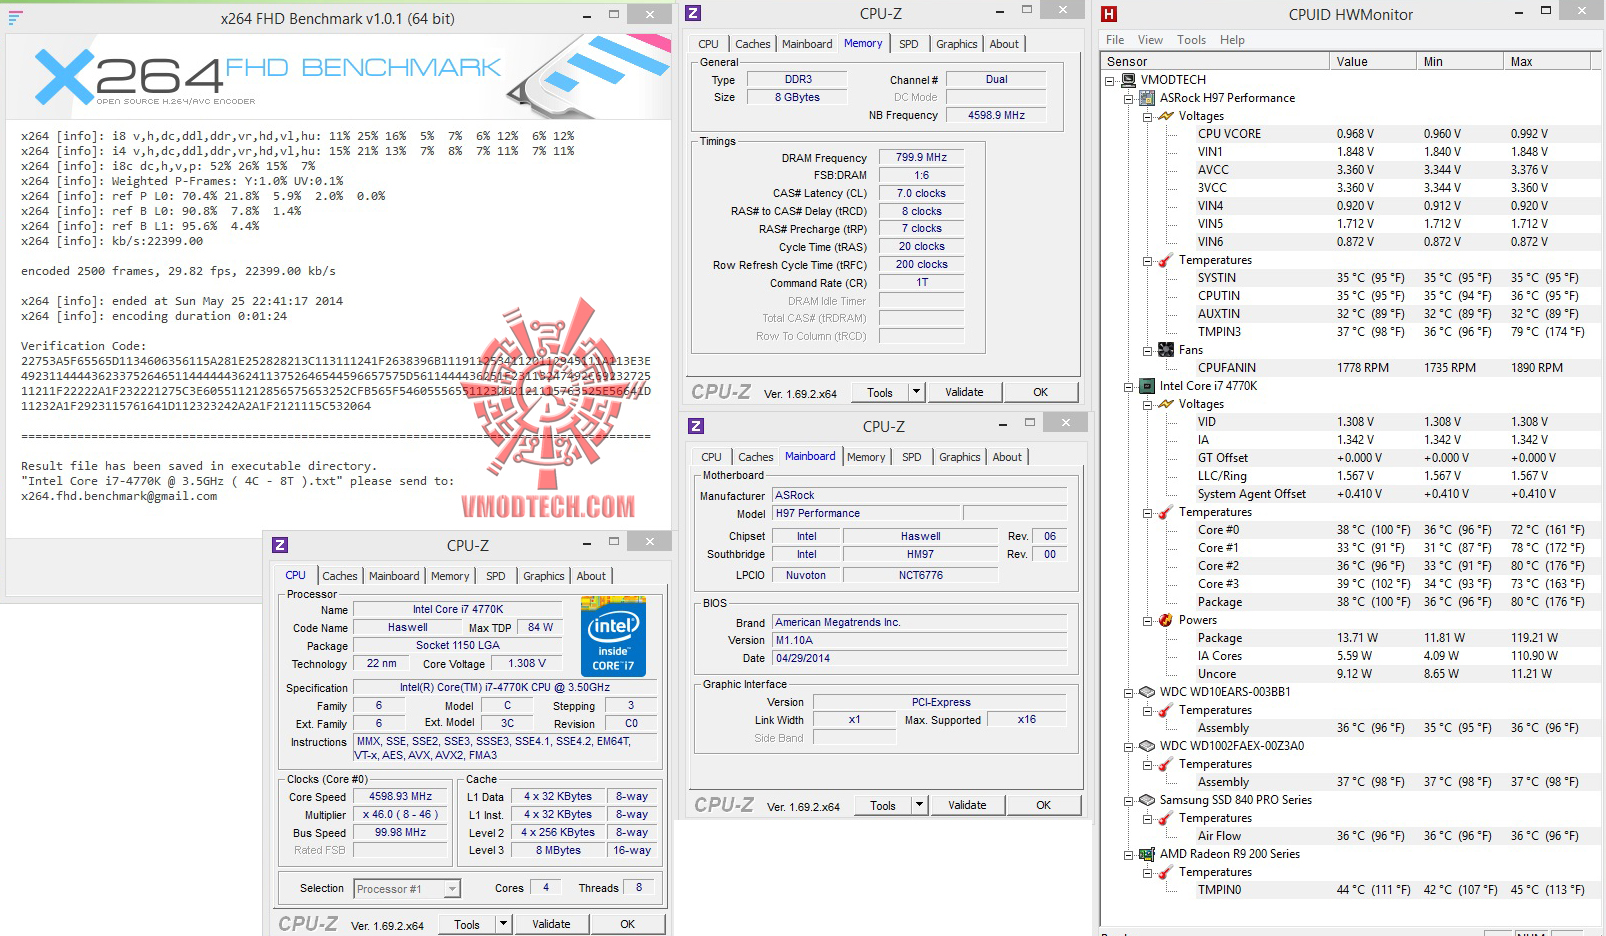Click Validate in the CPU-Z Memory window

pyautogui.click(x=964, y=392)
